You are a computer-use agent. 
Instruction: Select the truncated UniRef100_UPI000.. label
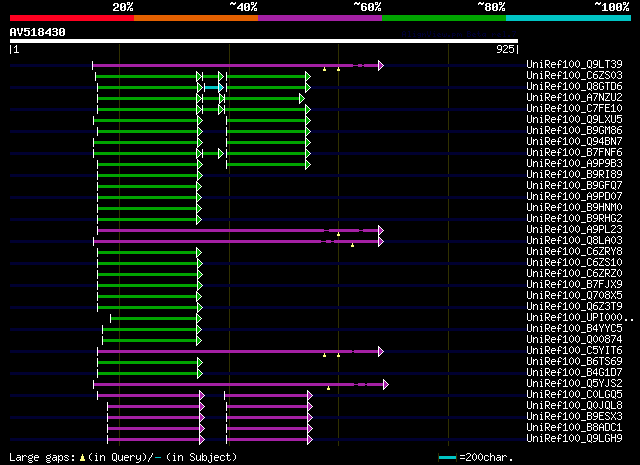click(x=580, y=318)
